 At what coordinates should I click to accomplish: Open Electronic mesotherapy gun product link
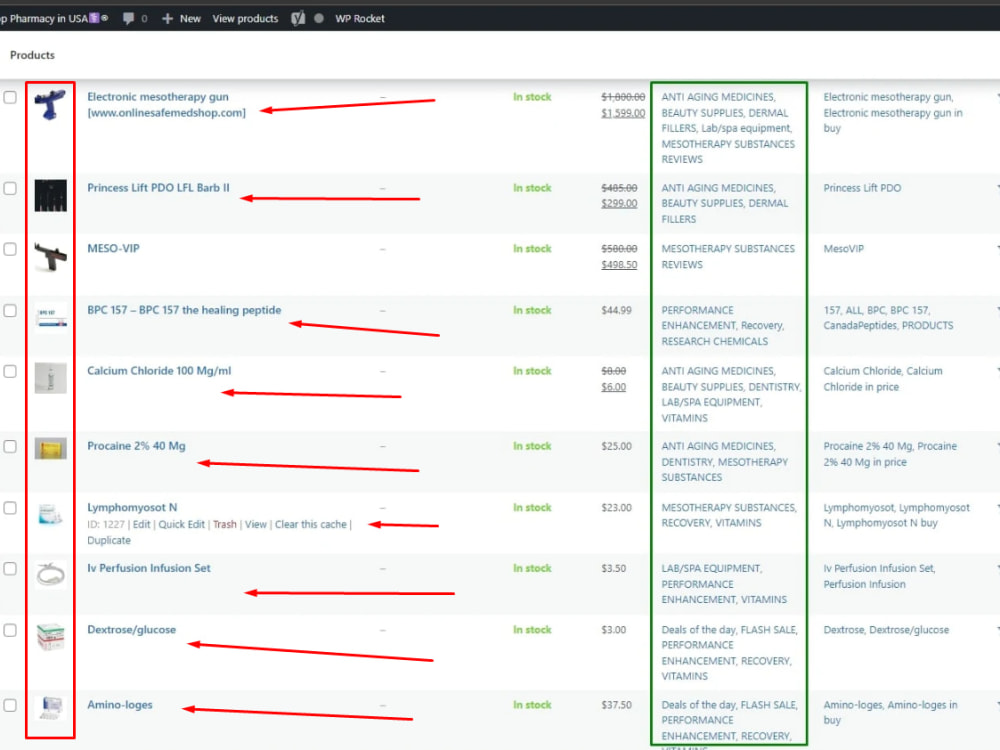click(x=166, y=105)
